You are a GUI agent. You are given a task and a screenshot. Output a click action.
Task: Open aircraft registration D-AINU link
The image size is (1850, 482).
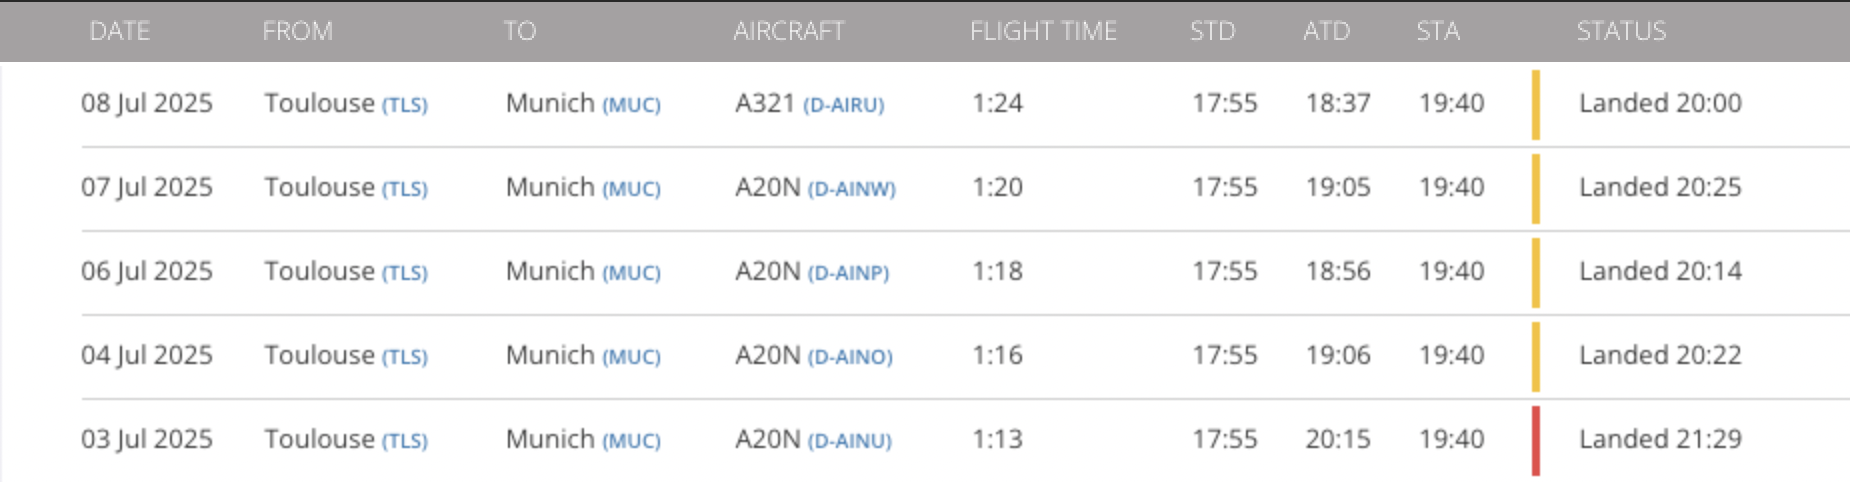coord(849,440)
